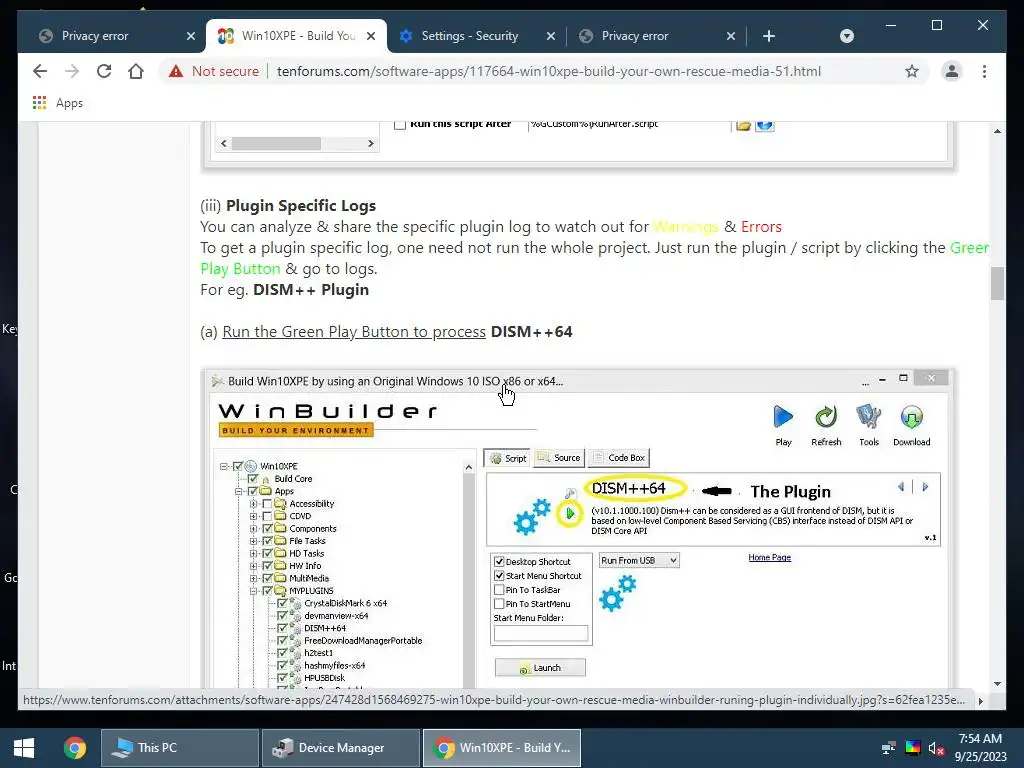
Task: Expand the MultiMedia tree node
Action: [x=253, y=578]
